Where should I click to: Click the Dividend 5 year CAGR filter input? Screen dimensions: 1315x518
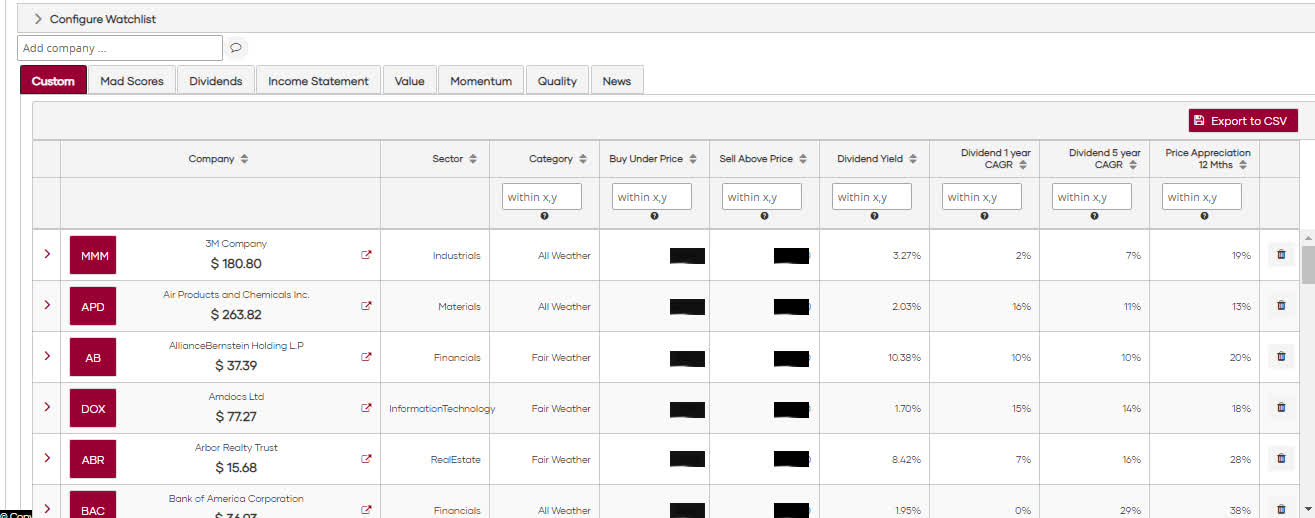point(1092,197)
